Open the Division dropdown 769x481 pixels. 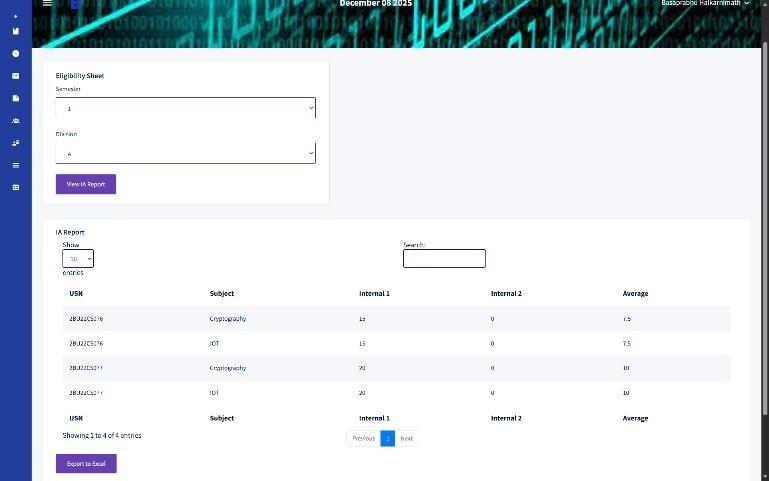pyautogui.click(x=185, y=153)
